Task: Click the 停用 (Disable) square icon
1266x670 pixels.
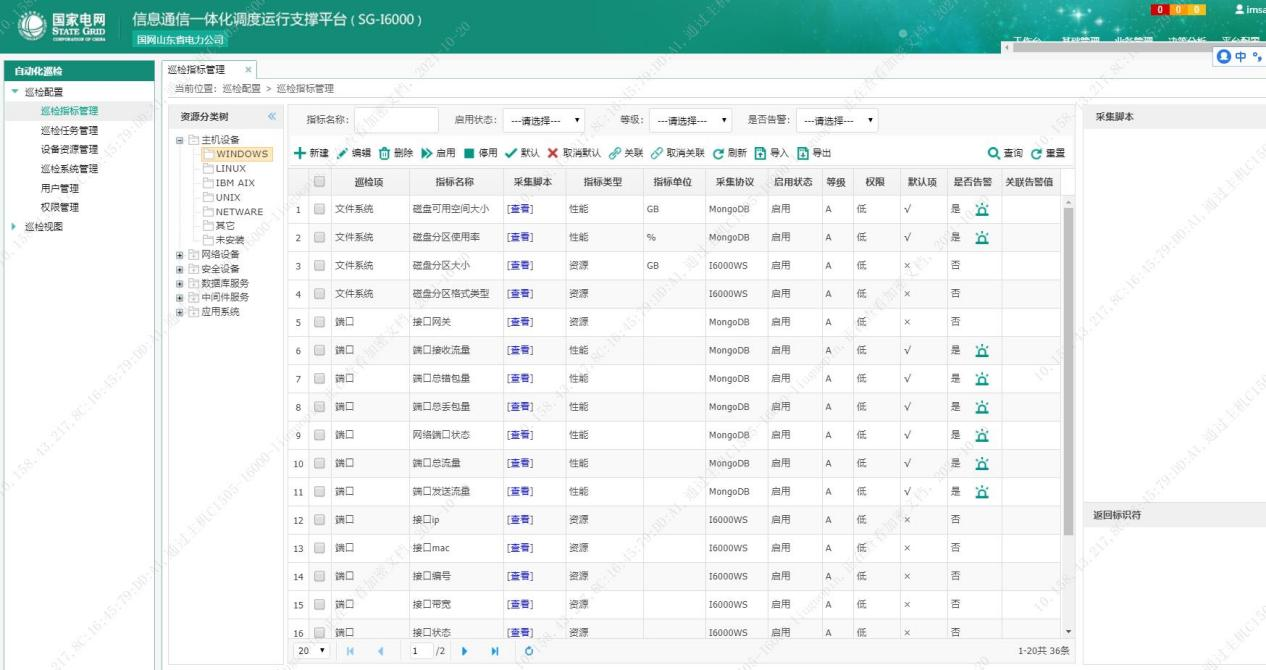Action: [468, 153]
